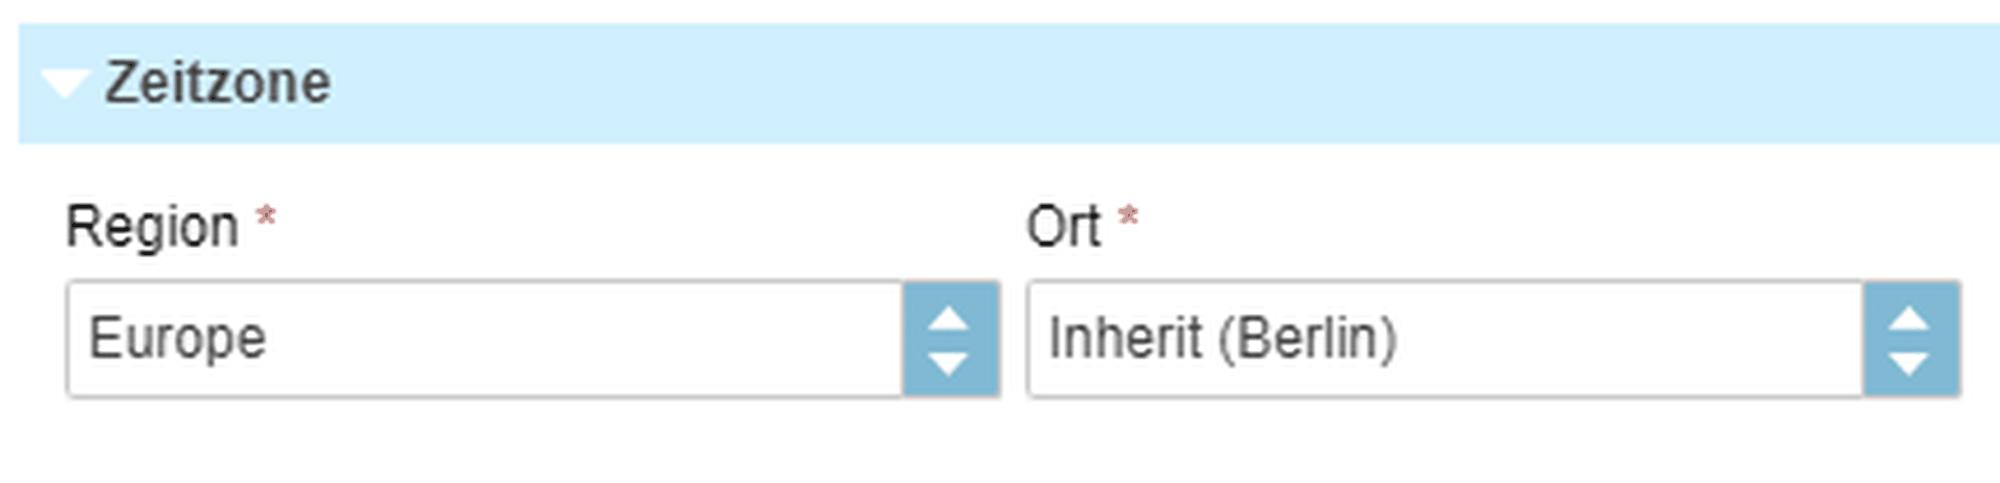Click empty space inside the Region combo box
The width and height of the screenshot is (2000, 483).
[x=600, y=339]
